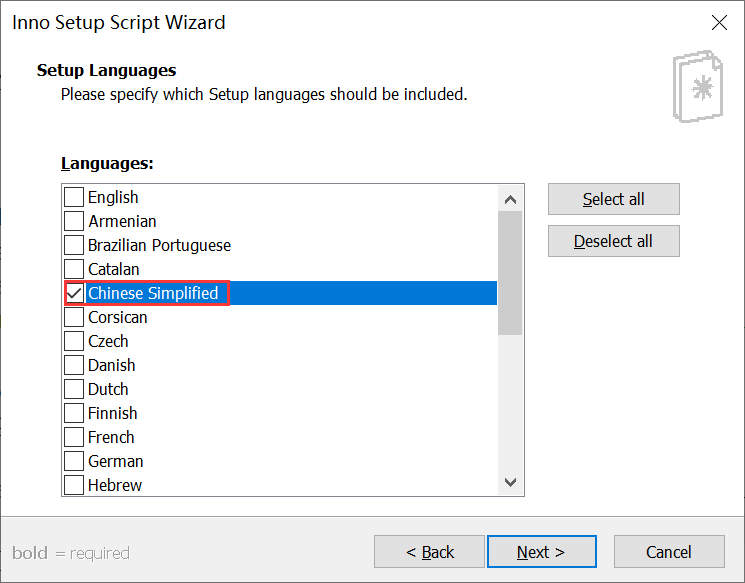This screenshot has height=583, width=745.
Task: Return with the Back button
Action: 429,552
